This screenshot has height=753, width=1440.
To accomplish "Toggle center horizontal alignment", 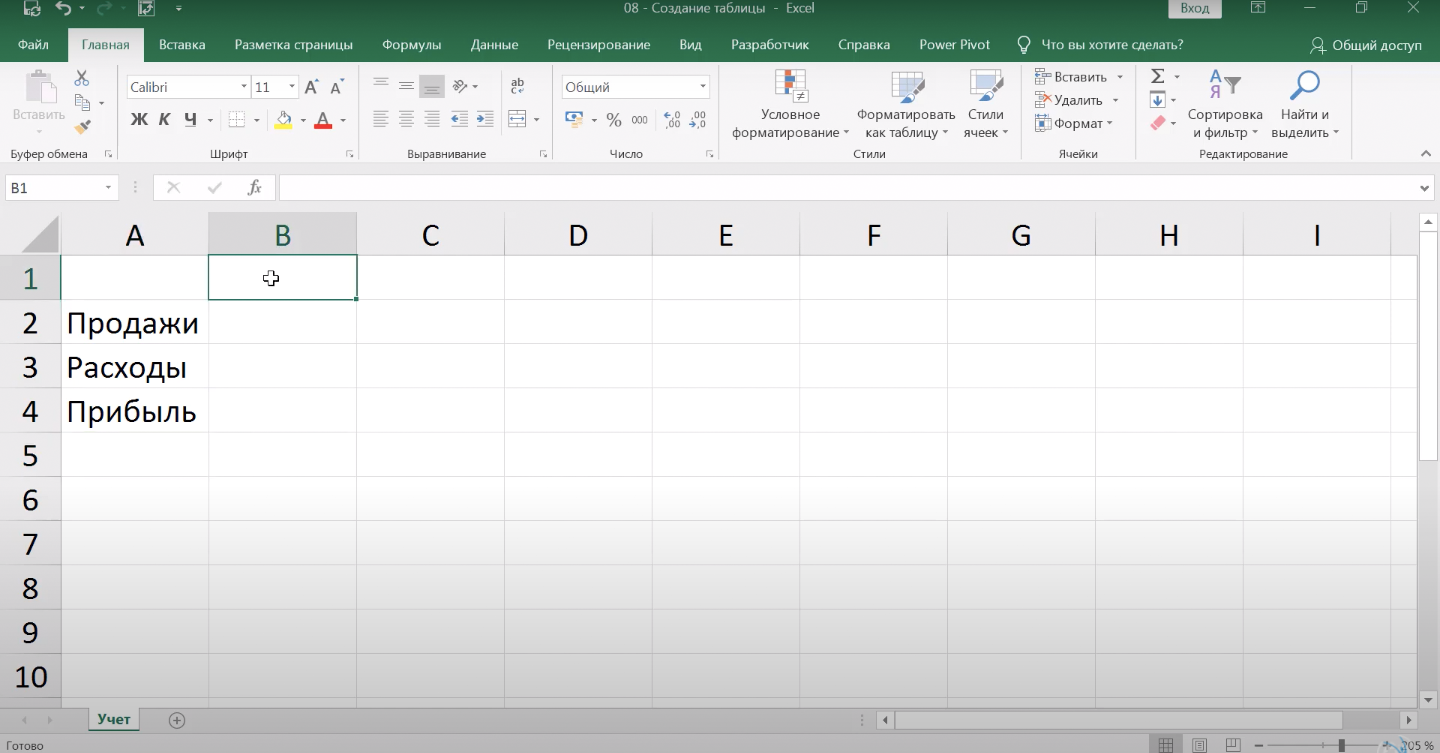I will coord(406,119).
